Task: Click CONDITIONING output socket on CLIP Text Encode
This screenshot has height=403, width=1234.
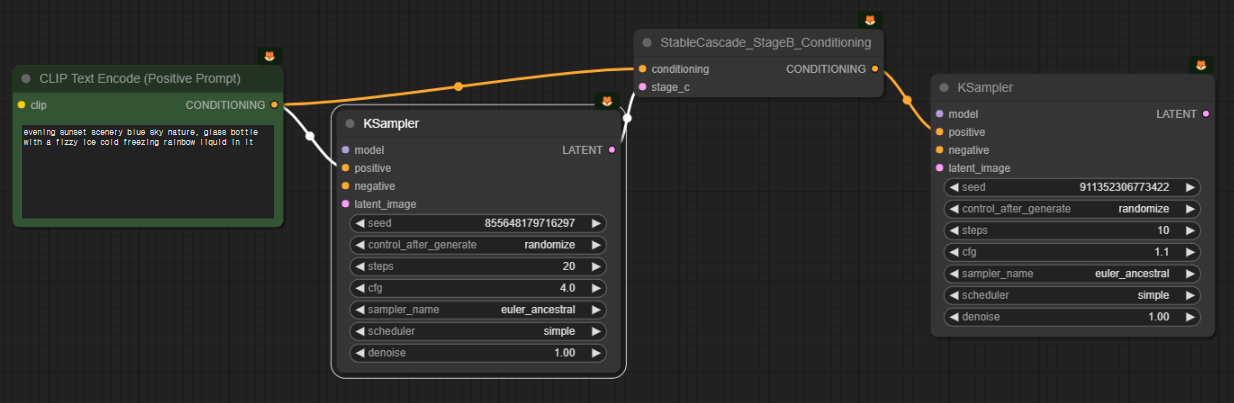Action: 275,104
